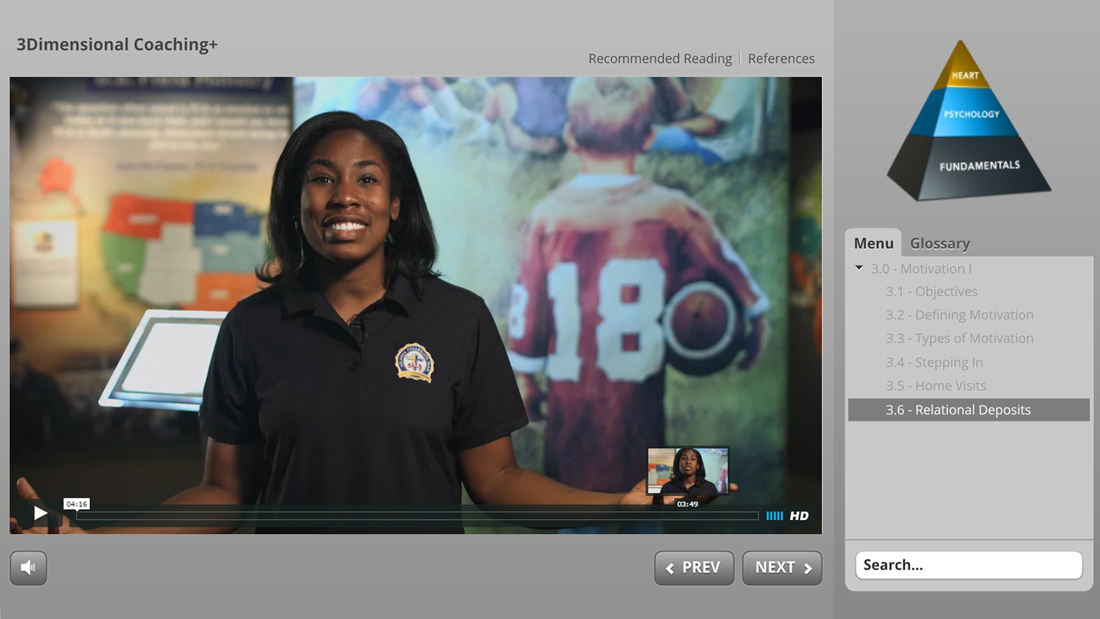
Task: Open lesson 3.1 - Objectives
Action: click(931, 292)
